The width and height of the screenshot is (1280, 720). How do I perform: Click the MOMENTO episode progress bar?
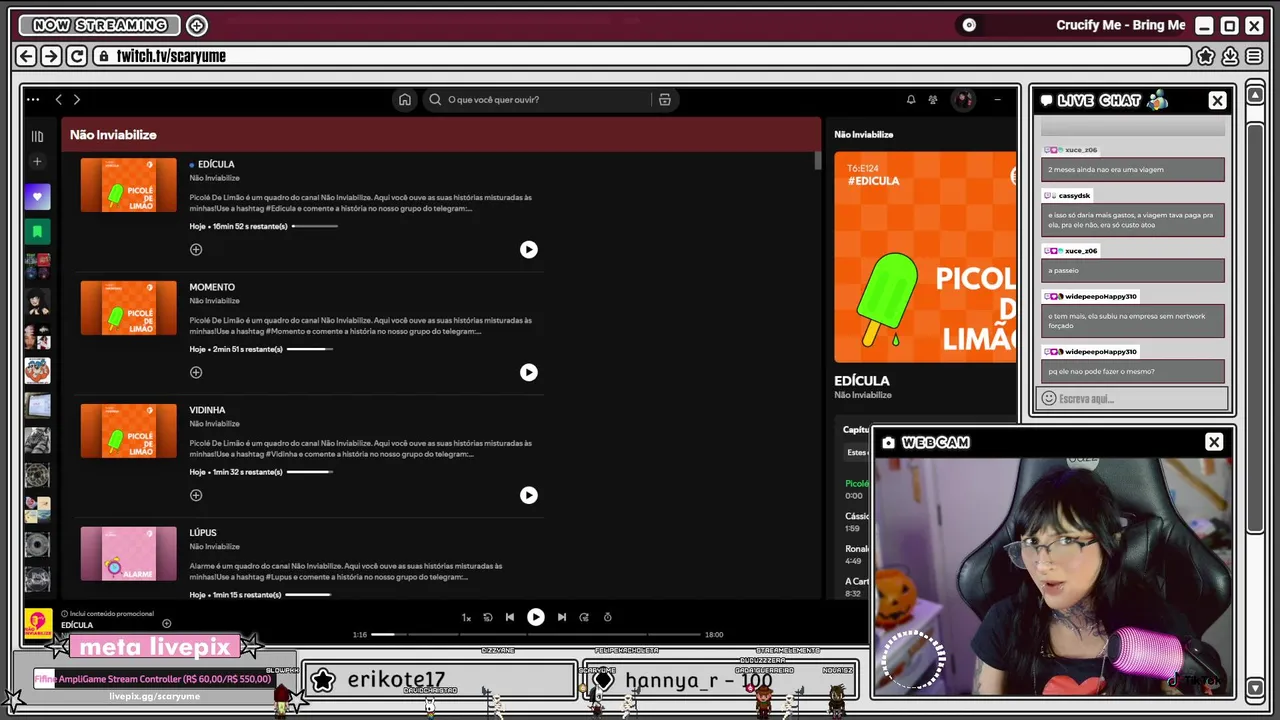point(310,349)
